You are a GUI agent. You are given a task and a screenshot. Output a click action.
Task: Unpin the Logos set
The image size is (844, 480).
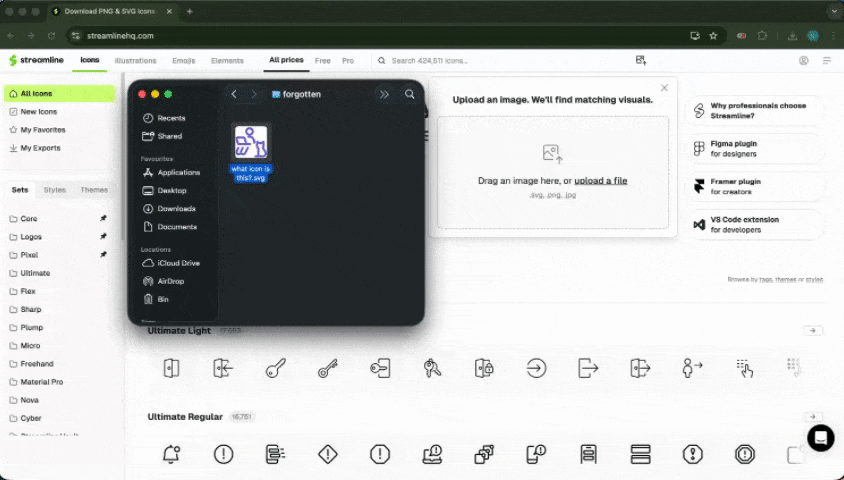[x=103, y=237]
